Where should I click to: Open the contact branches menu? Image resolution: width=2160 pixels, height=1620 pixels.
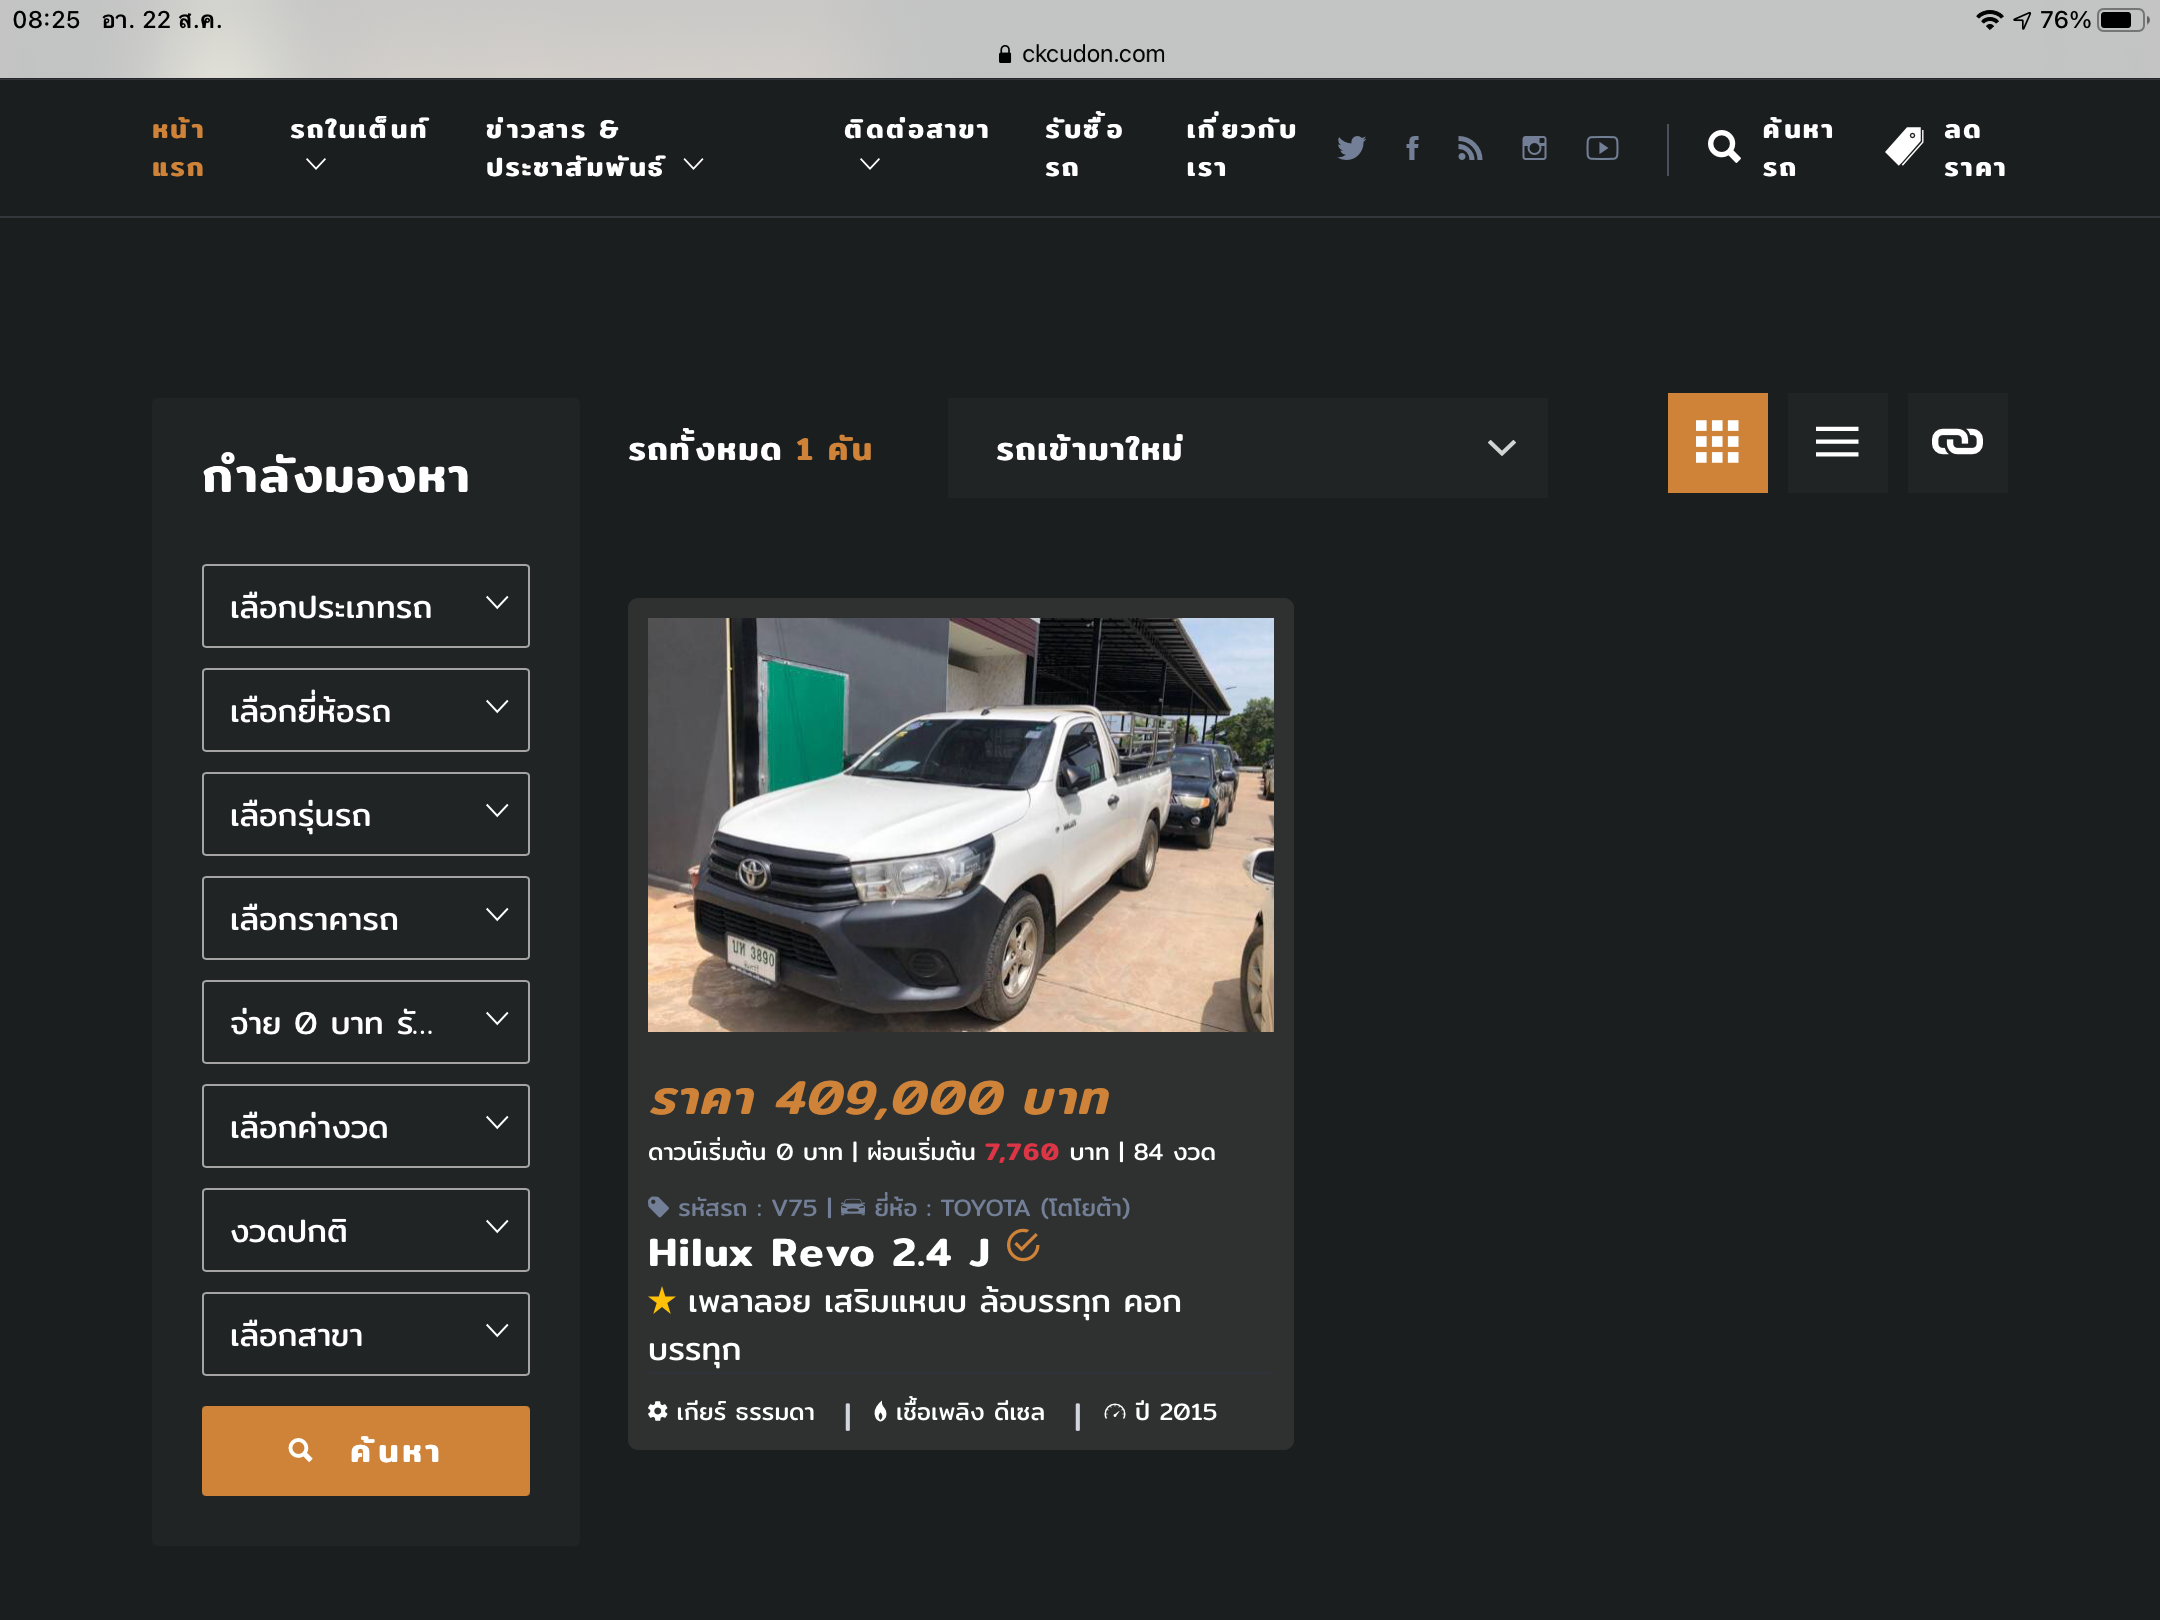[x=915, y=146]
